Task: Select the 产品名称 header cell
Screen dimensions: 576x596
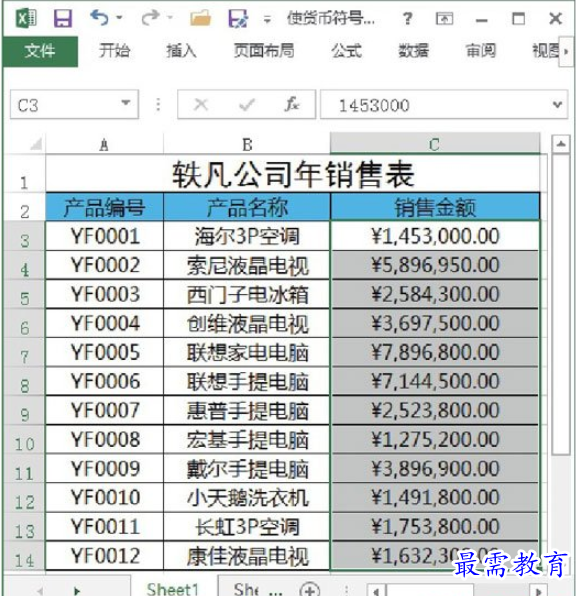Action: [247, 207]
